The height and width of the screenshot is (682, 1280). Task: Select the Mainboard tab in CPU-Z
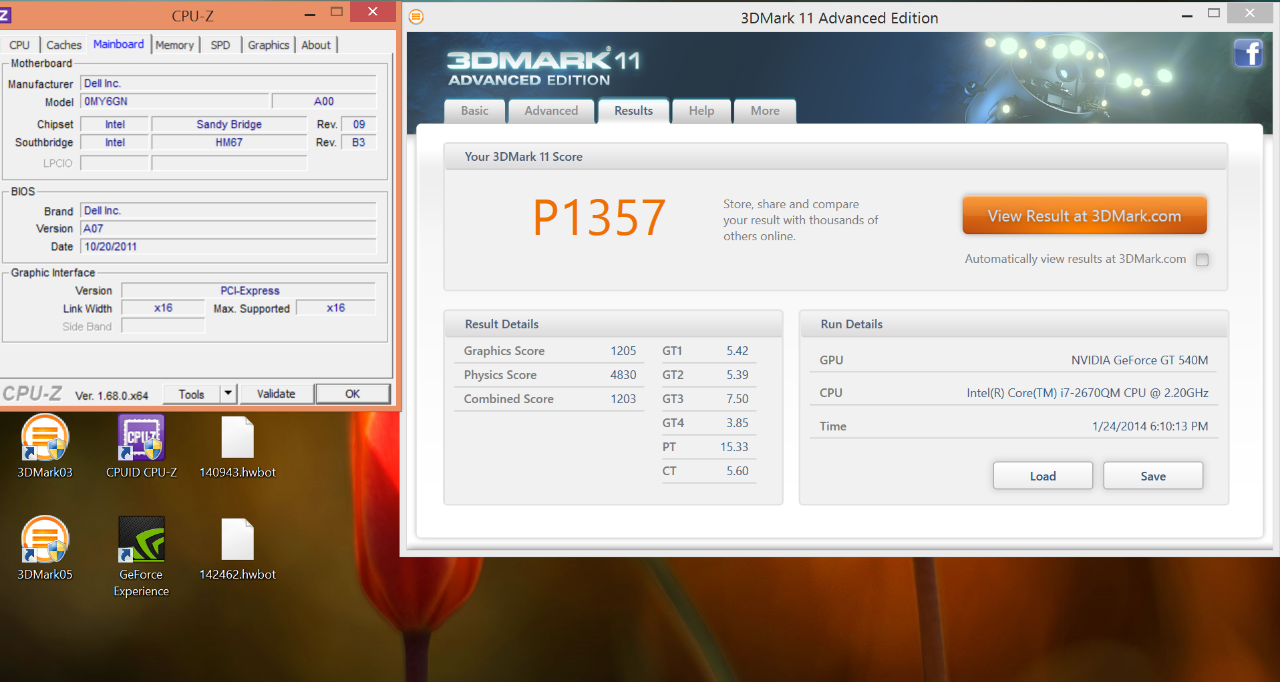pyautogui.click(x=118, y=44)
